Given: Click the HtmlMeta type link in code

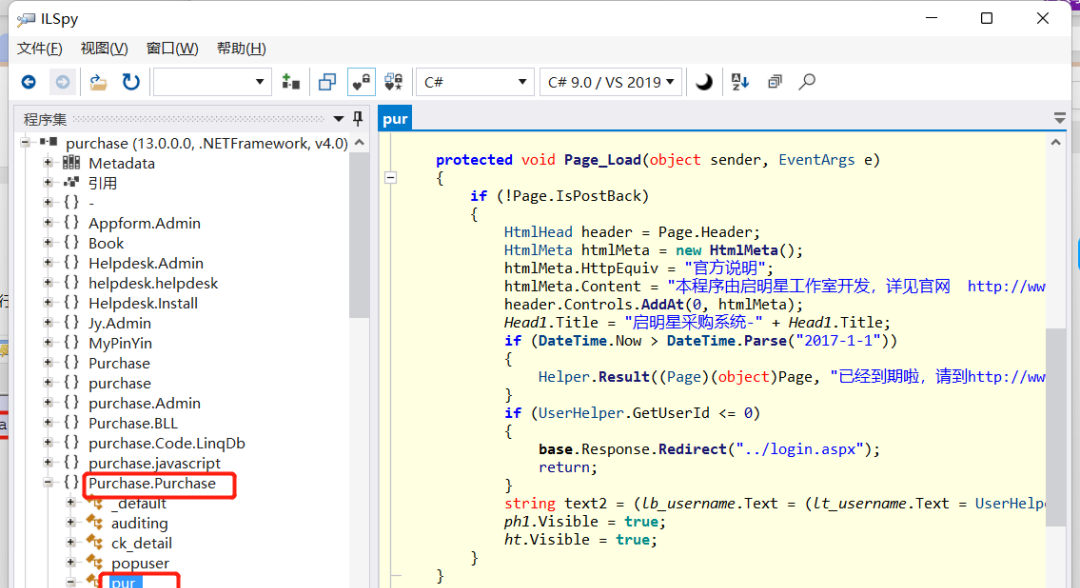Looking at the screenshot, I should point(538,250).
